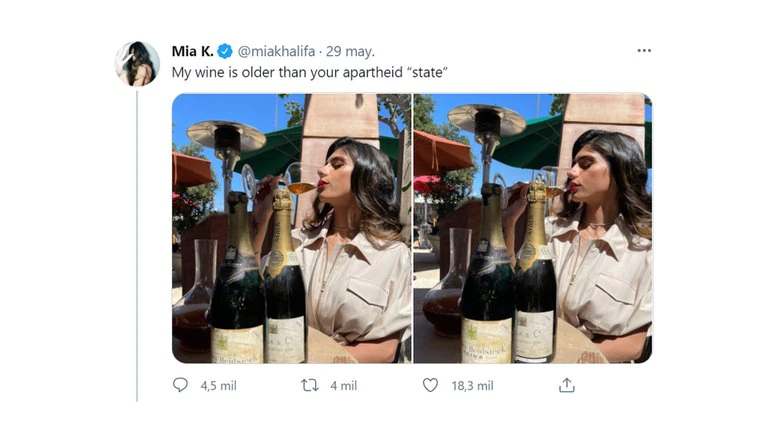Open Mia K.'s profile avatar
Viewport: 768px width, 432px height.
pyautogui.click(x=137, y=64)
